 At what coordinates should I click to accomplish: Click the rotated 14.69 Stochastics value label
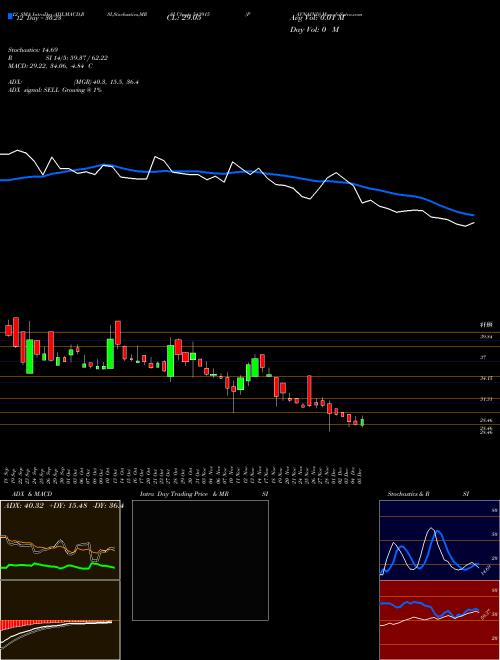[484, 570]
